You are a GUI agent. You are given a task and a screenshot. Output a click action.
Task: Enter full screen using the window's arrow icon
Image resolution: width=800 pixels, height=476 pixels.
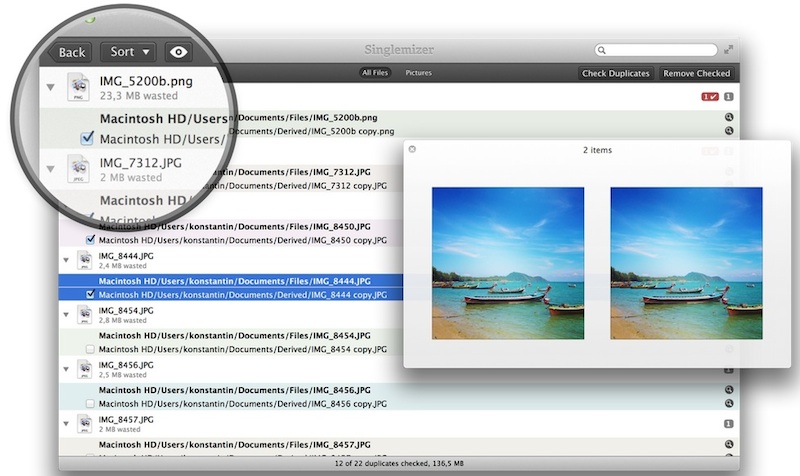[730, 48]
